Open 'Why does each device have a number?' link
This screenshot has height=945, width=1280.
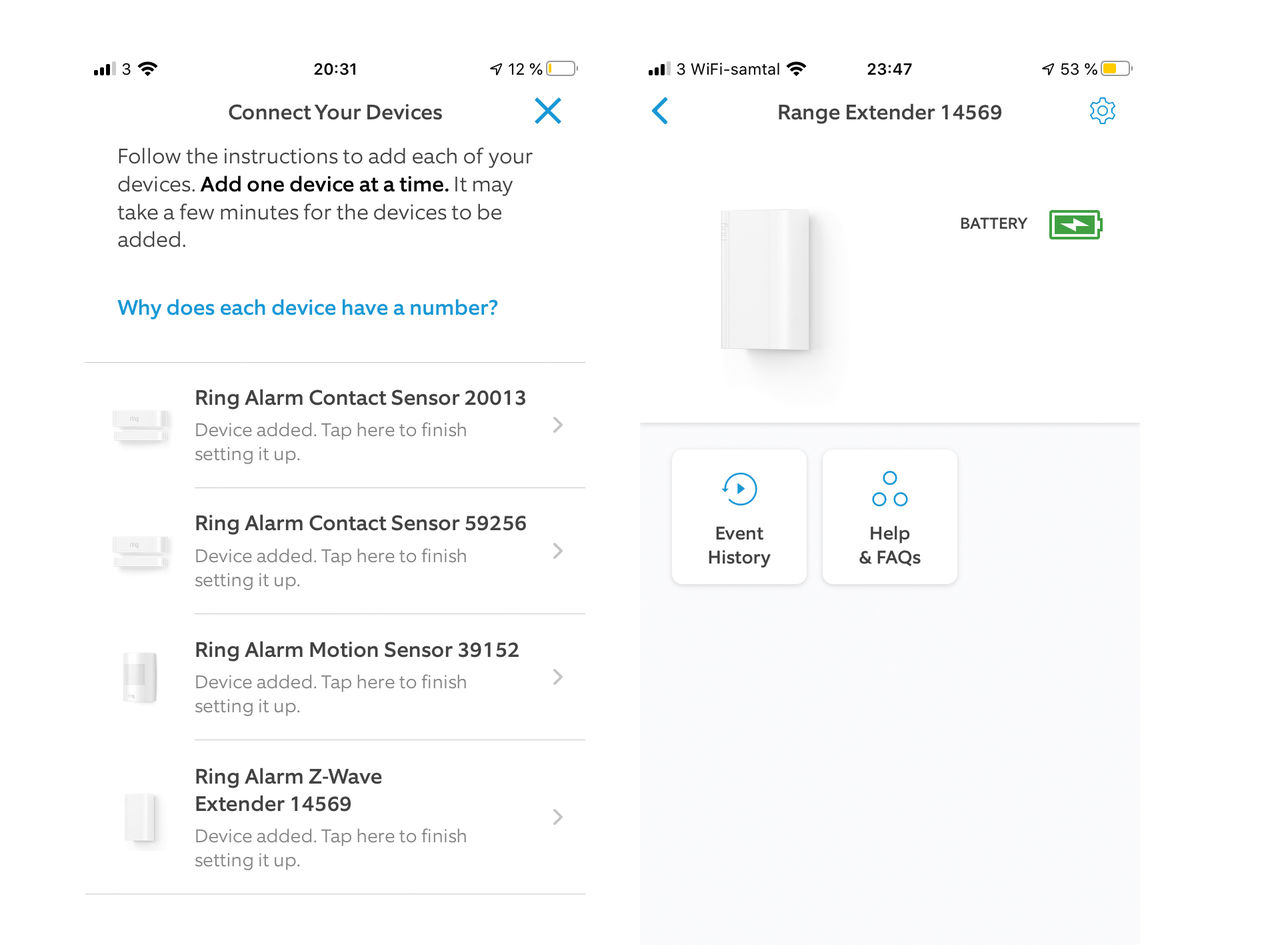[308, 308]
